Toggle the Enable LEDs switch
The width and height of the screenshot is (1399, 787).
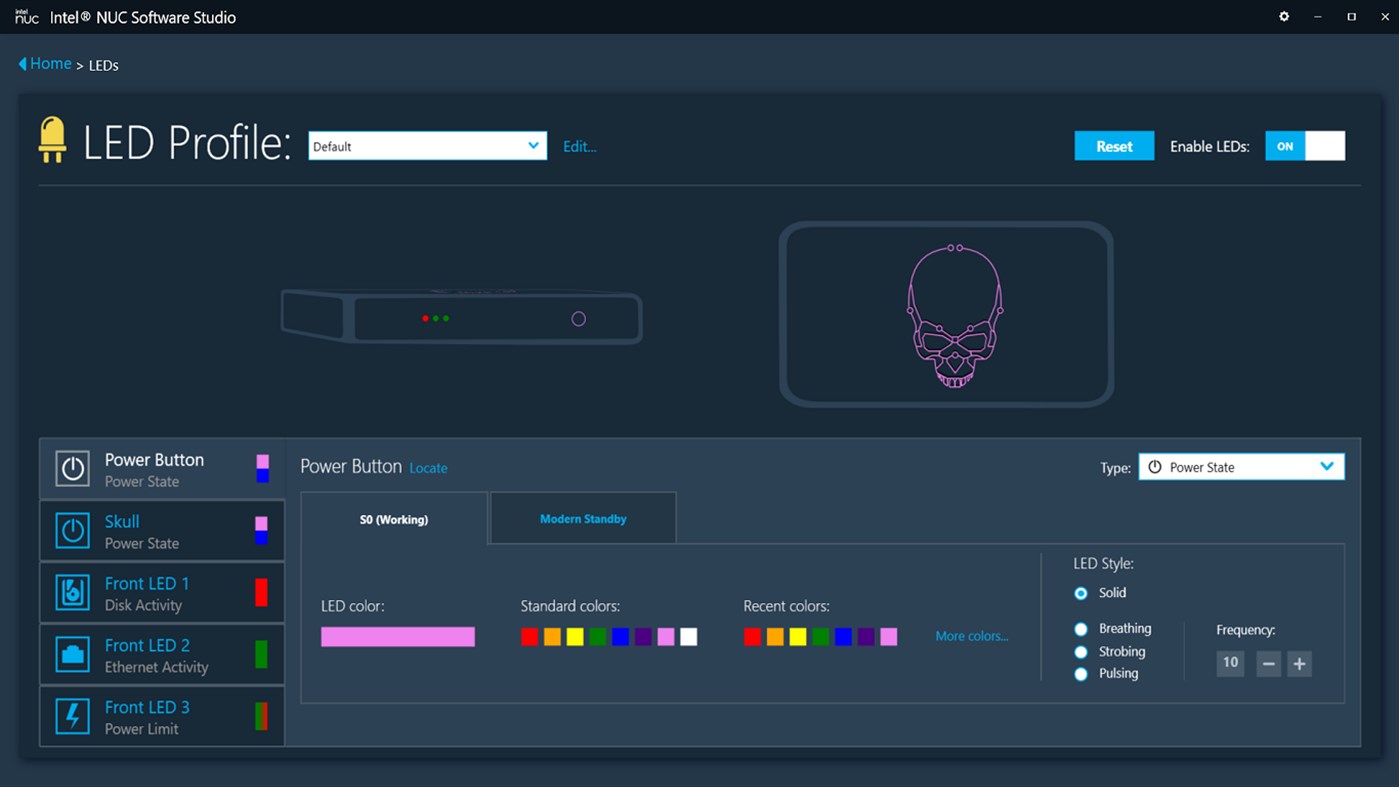1304,146
